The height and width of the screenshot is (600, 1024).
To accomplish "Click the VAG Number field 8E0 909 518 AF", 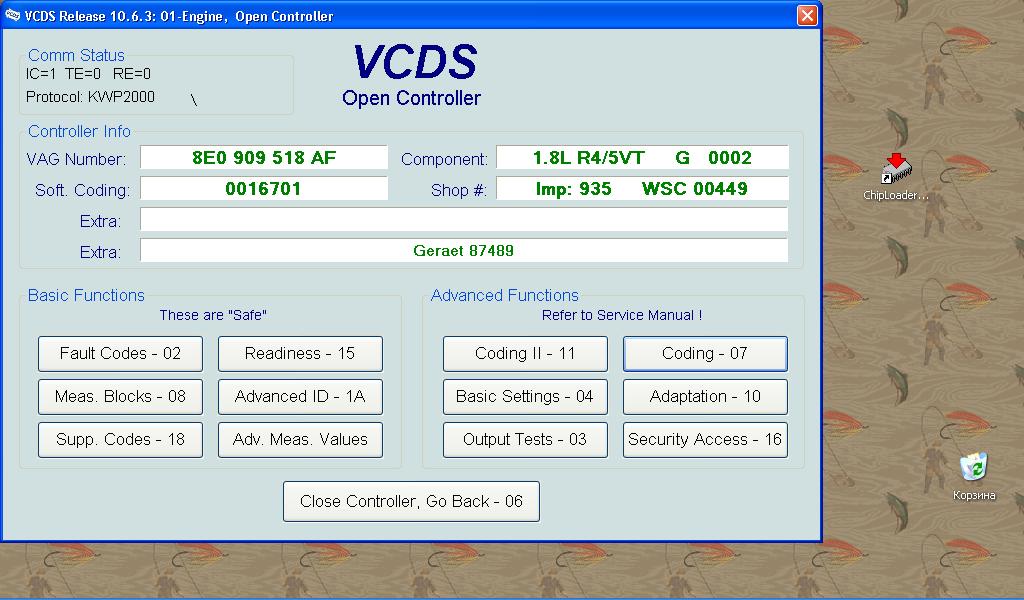I will [264, 157].
